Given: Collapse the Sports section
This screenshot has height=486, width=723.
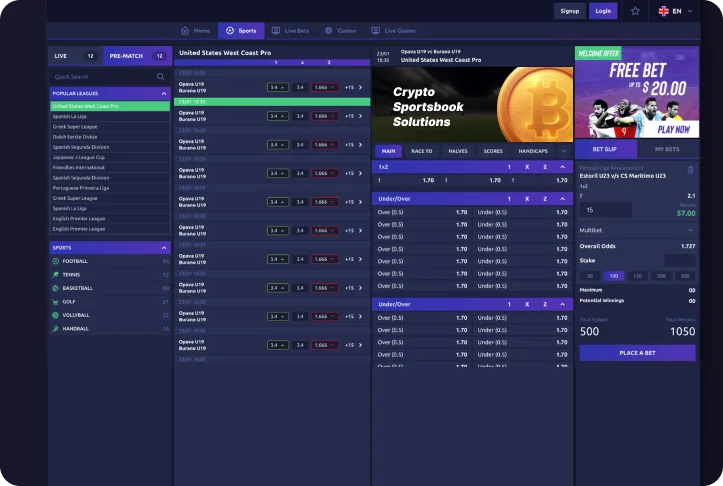Looking at the screenshot, I should (164, 248).
